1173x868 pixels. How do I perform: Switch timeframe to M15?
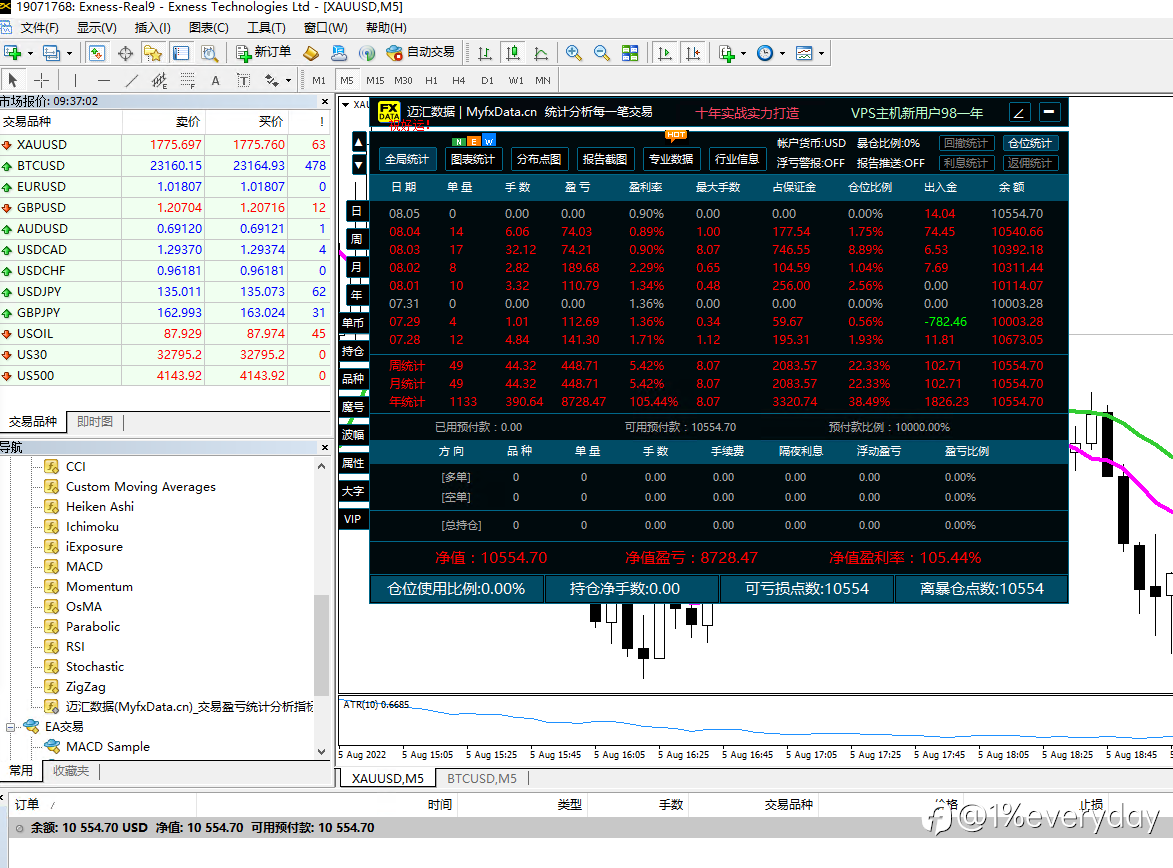tap(376, 80)
